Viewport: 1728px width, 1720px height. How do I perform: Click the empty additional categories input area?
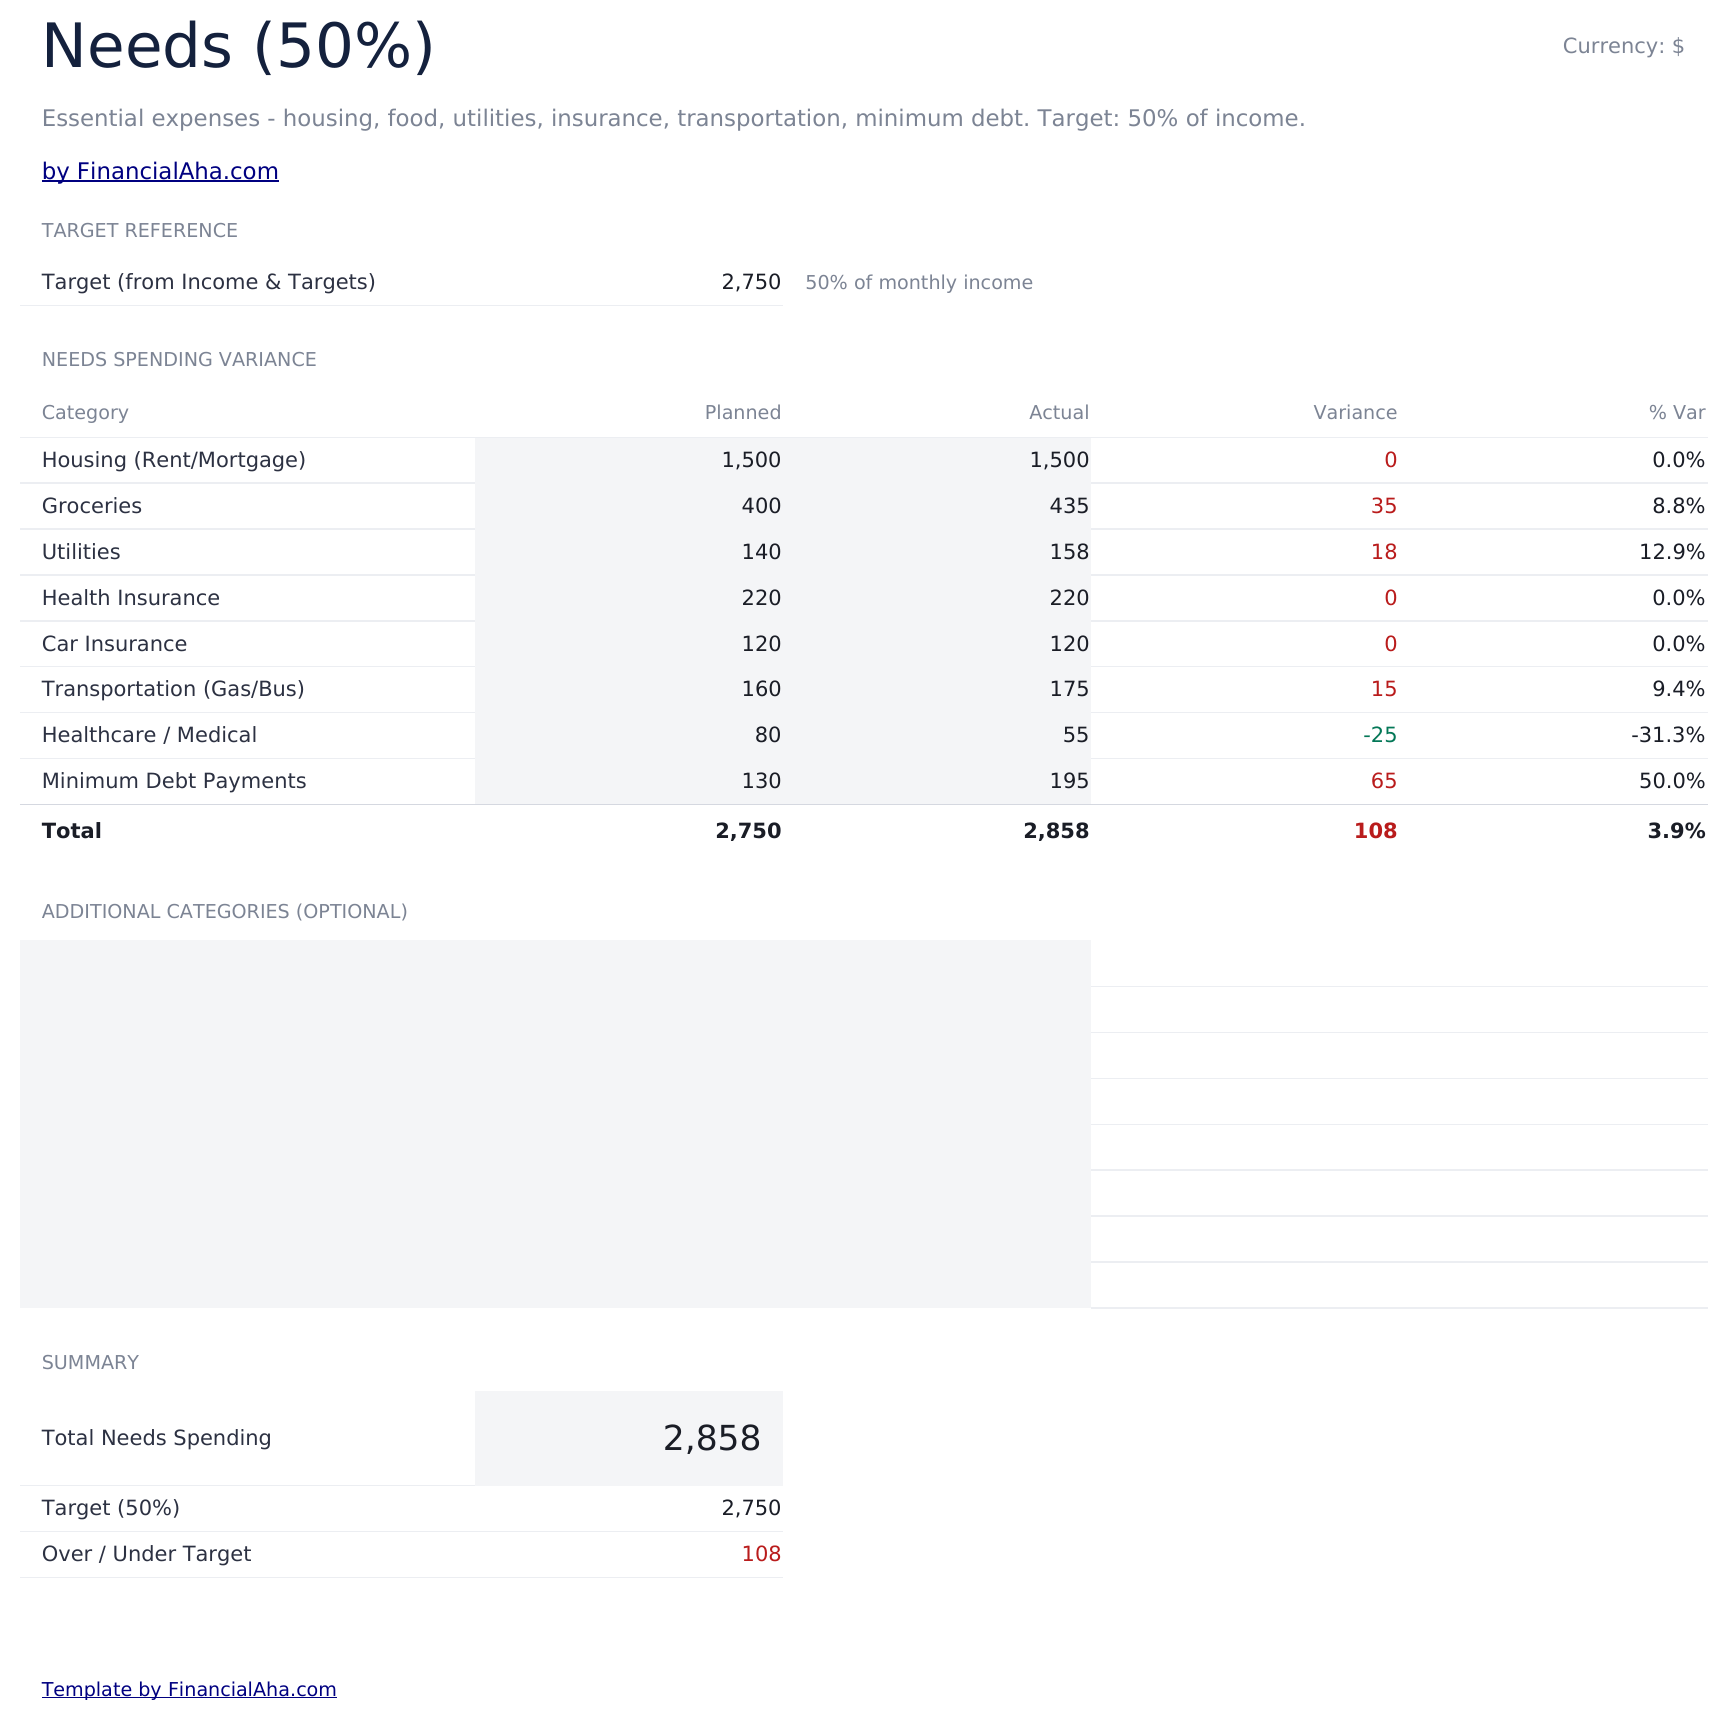[x=555, y=1124]
